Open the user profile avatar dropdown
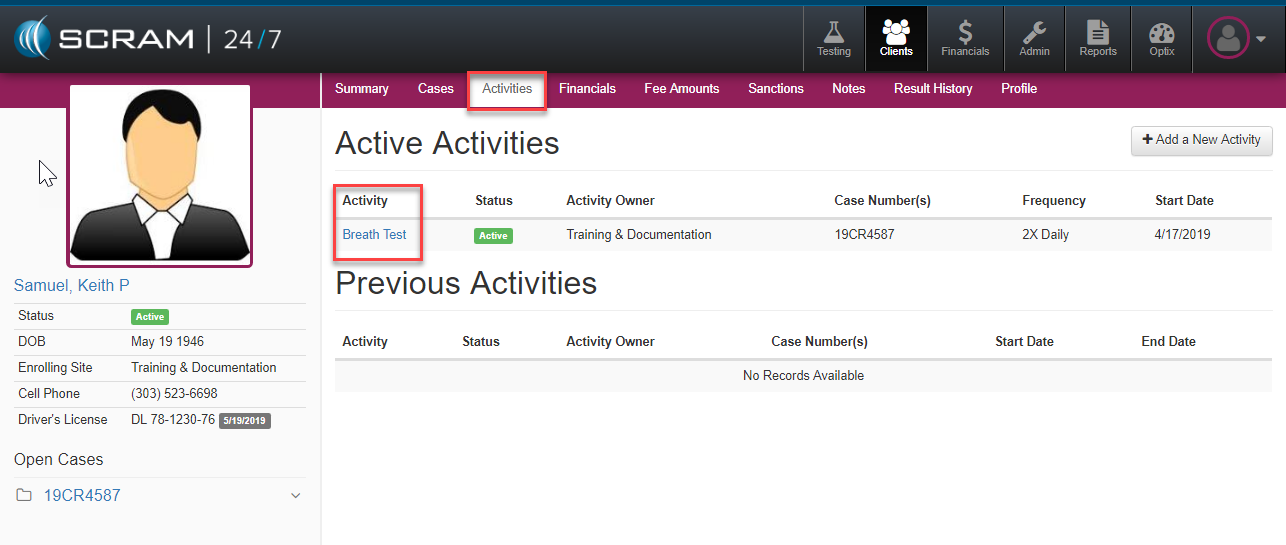The height and width of the screenshot is (545, 1286). tap(1236, 39)
